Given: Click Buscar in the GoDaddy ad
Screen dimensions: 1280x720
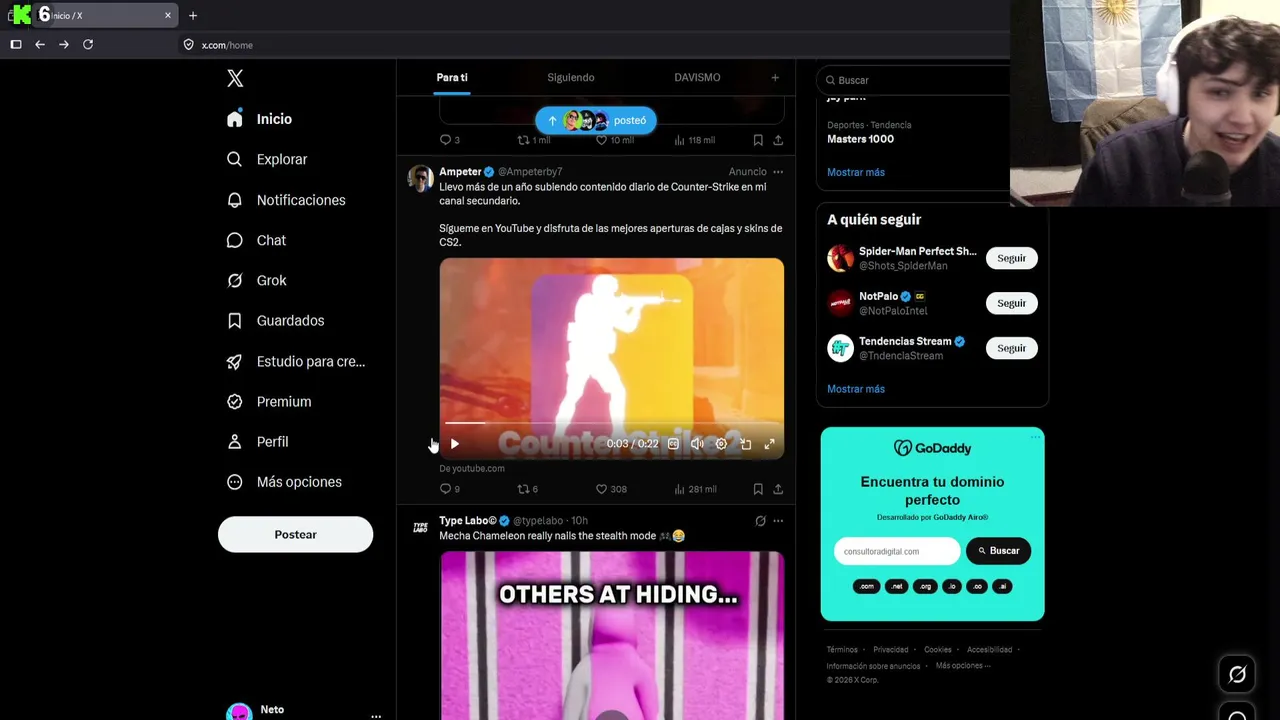Looking at the screenshot, I should coord(999,551).
